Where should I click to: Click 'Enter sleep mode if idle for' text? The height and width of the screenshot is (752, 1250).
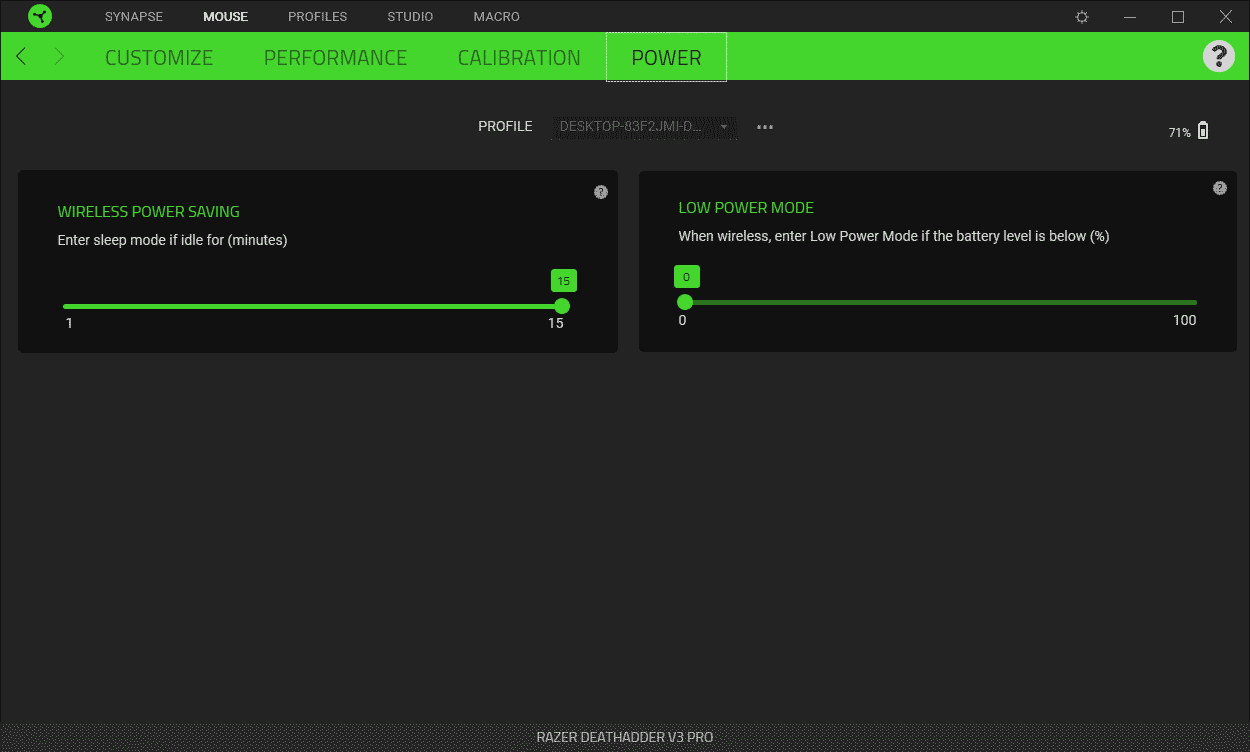click(172, 240)
